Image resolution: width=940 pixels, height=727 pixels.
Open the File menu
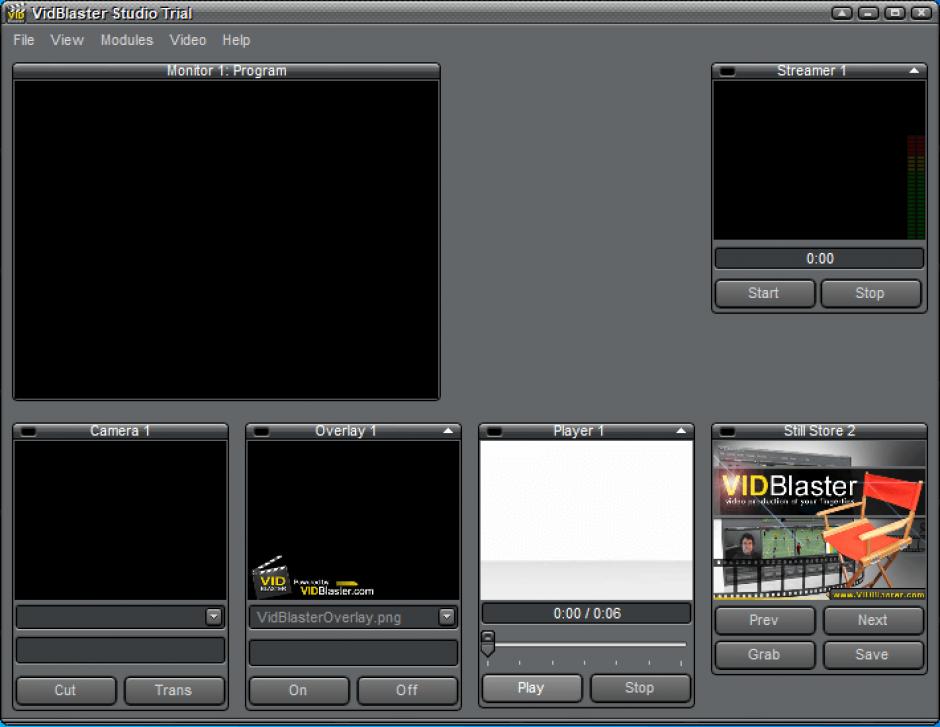coord(23,40)
